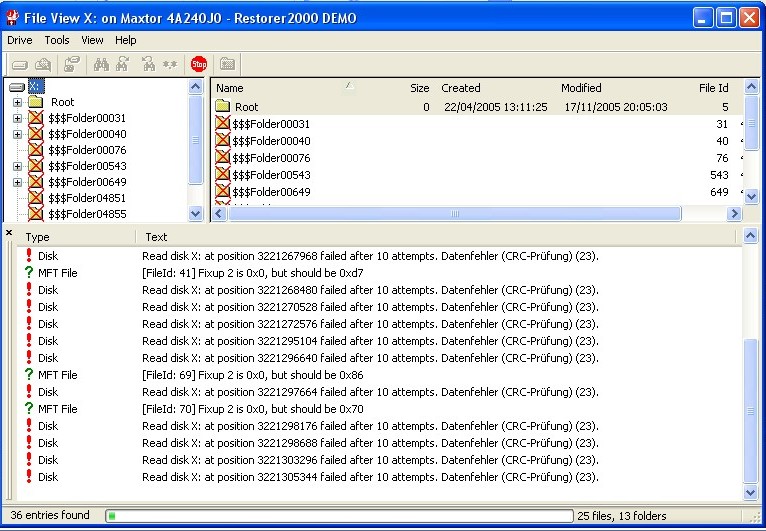Click the file list scroll-right arrow
Screen dimensions: 766x531
click(x=734, y=213)
